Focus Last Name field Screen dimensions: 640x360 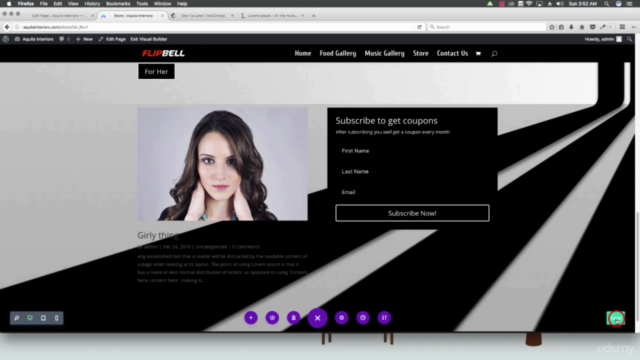tap(412, 171)
